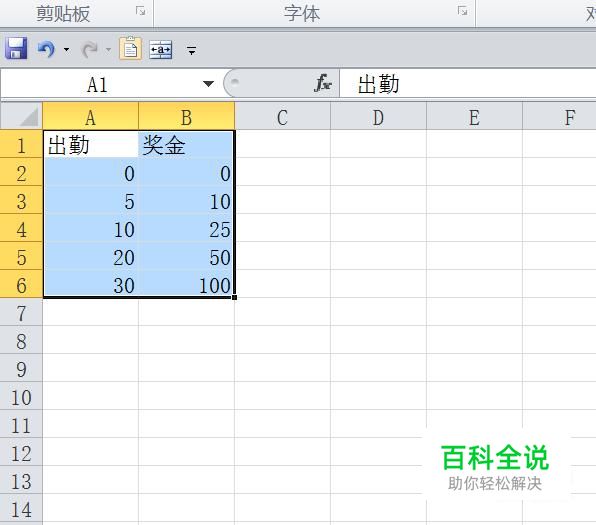Select row 14 header

point(21,508)
